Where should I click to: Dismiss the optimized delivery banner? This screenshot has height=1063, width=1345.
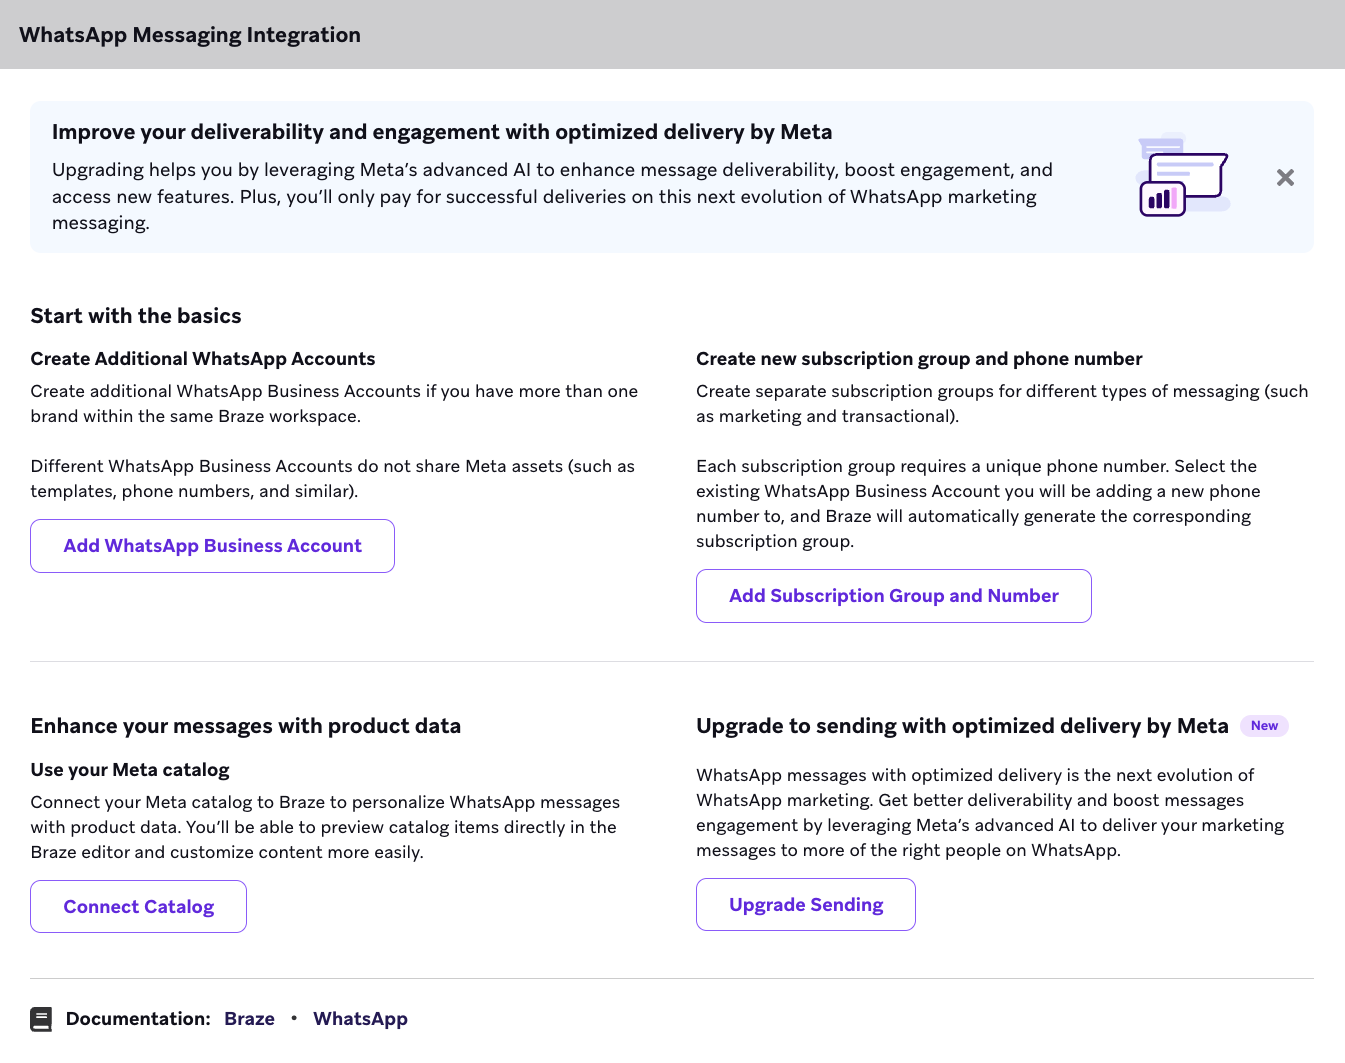click(x=1285, y=178)
